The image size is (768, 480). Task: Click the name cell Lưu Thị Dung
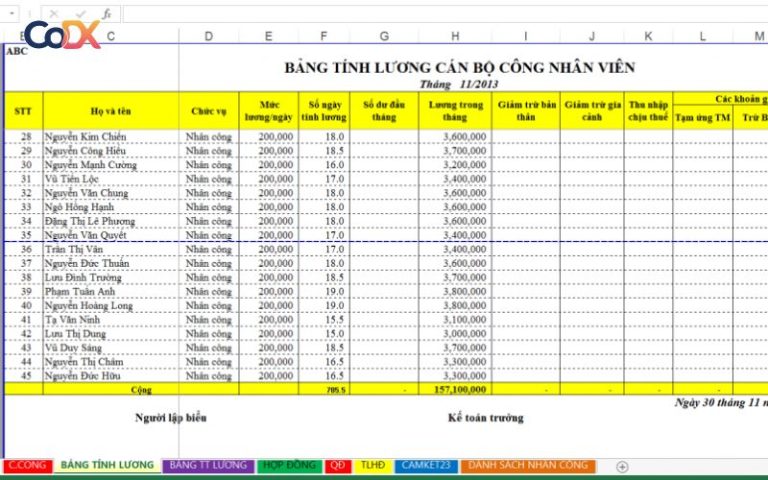point(111,334)
